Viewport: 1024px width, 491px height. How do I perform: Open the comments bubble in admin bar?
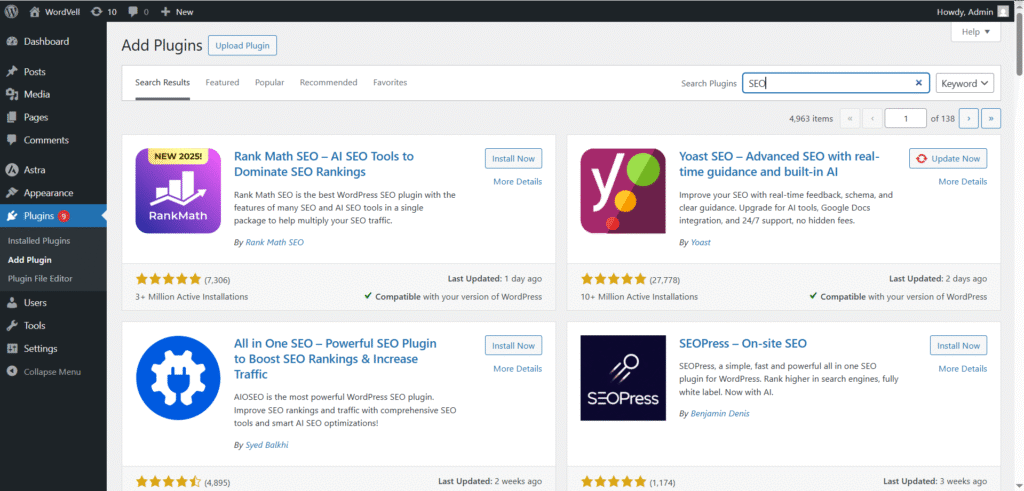click(133, 11)
